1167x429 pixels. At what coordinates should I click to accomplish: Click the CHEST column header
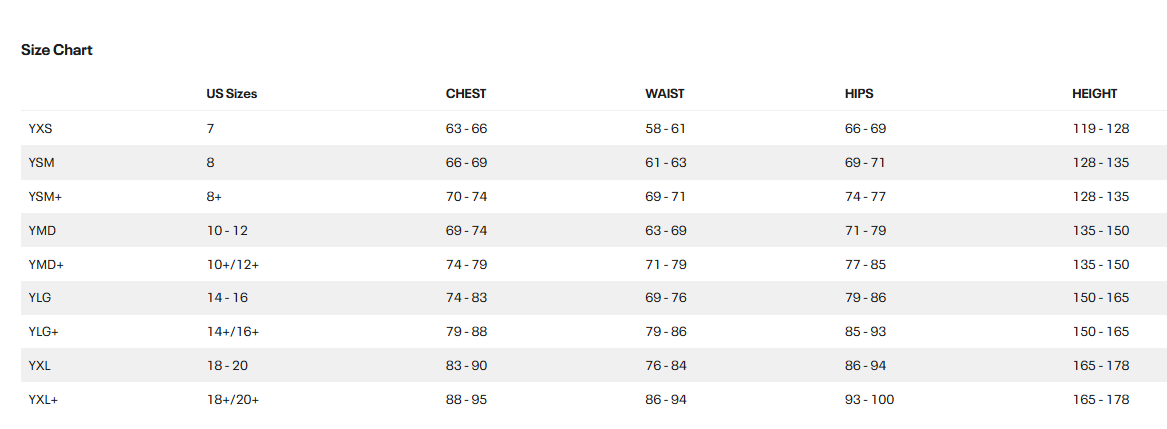pyautogui.click(x=466, y=94)
